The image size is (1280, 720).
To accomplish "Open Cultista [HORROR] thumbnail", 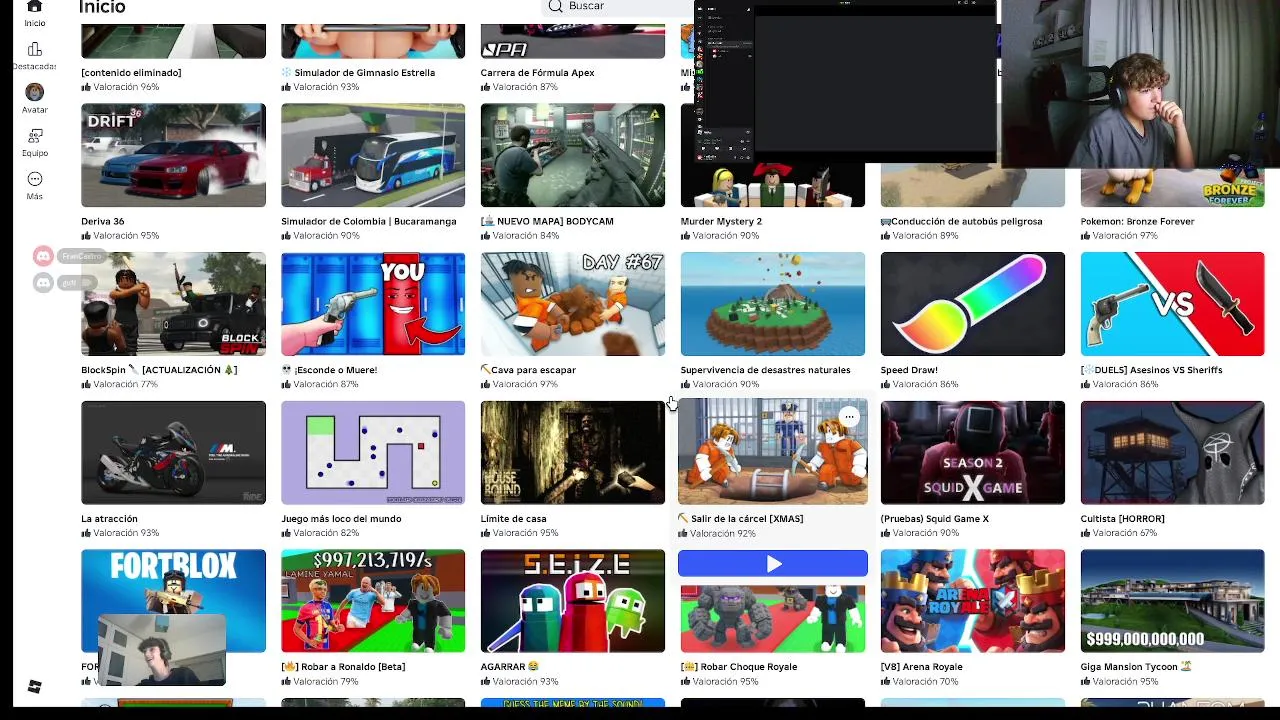I will tap(1173, 453).
